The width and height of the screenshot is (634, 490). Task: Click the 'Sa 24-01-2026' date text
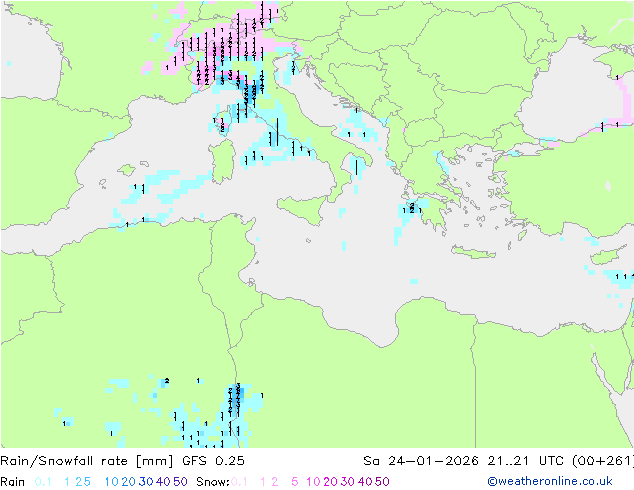click(x=421, y=461)
